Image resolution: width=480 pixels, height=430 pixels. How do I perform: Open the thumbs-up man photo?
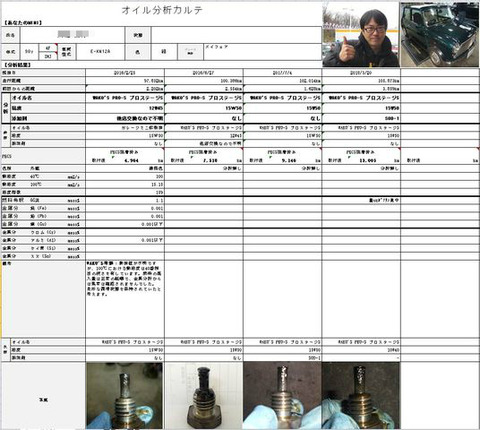[x=361, y=34]
